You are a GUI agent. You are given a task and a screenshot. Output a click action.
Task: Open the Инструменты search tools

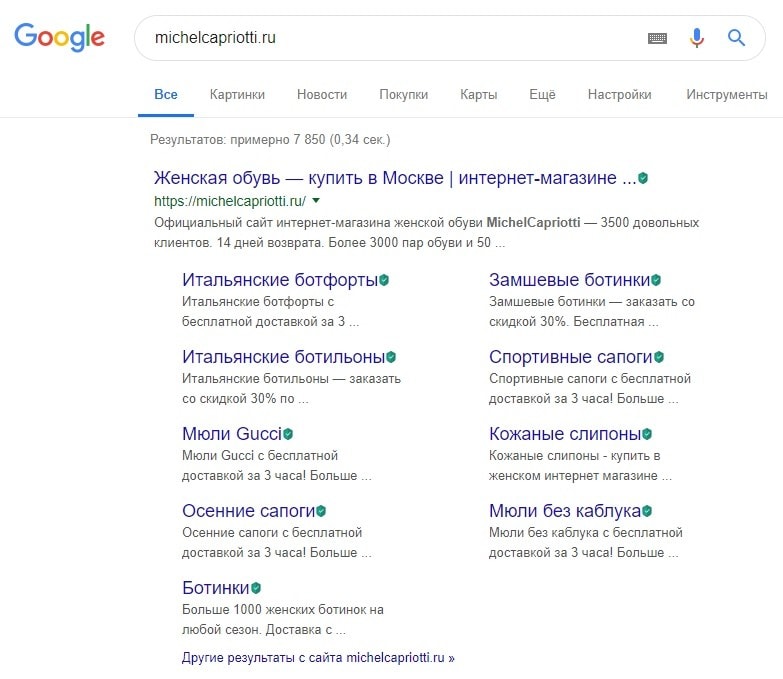coord(727,95)
